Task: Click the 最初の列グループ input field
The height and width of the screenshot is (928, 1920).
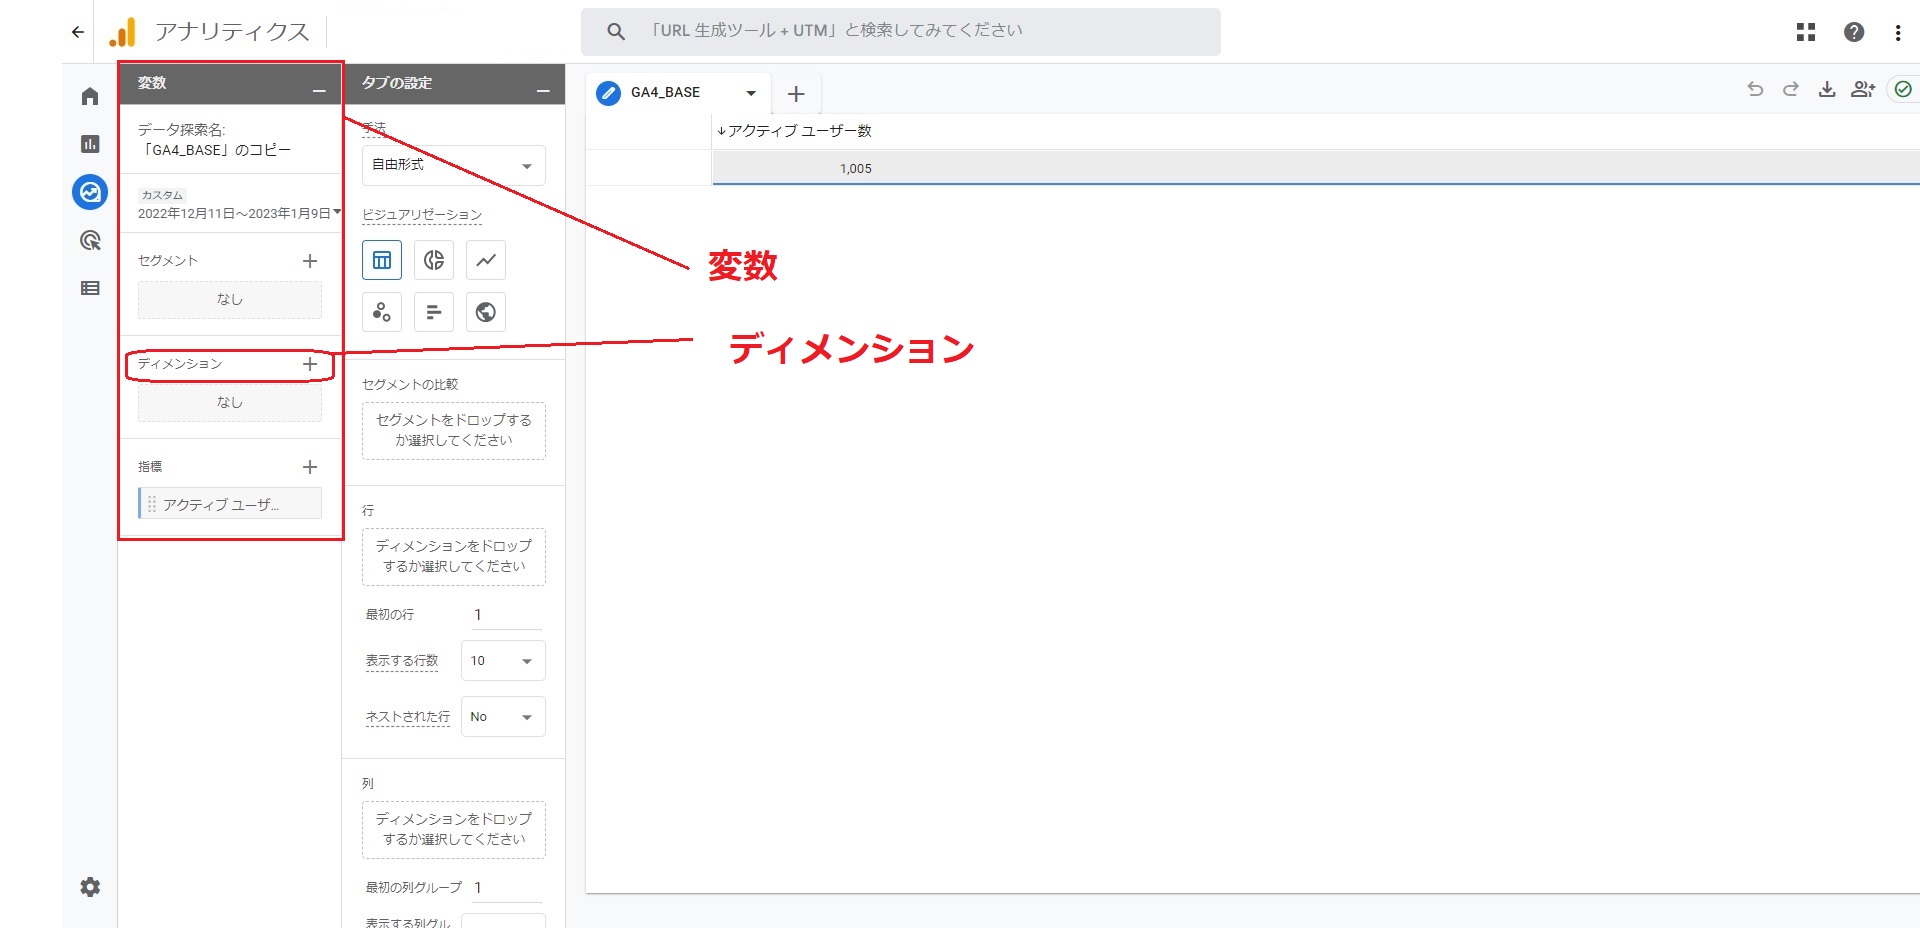Action: [507, 888]
